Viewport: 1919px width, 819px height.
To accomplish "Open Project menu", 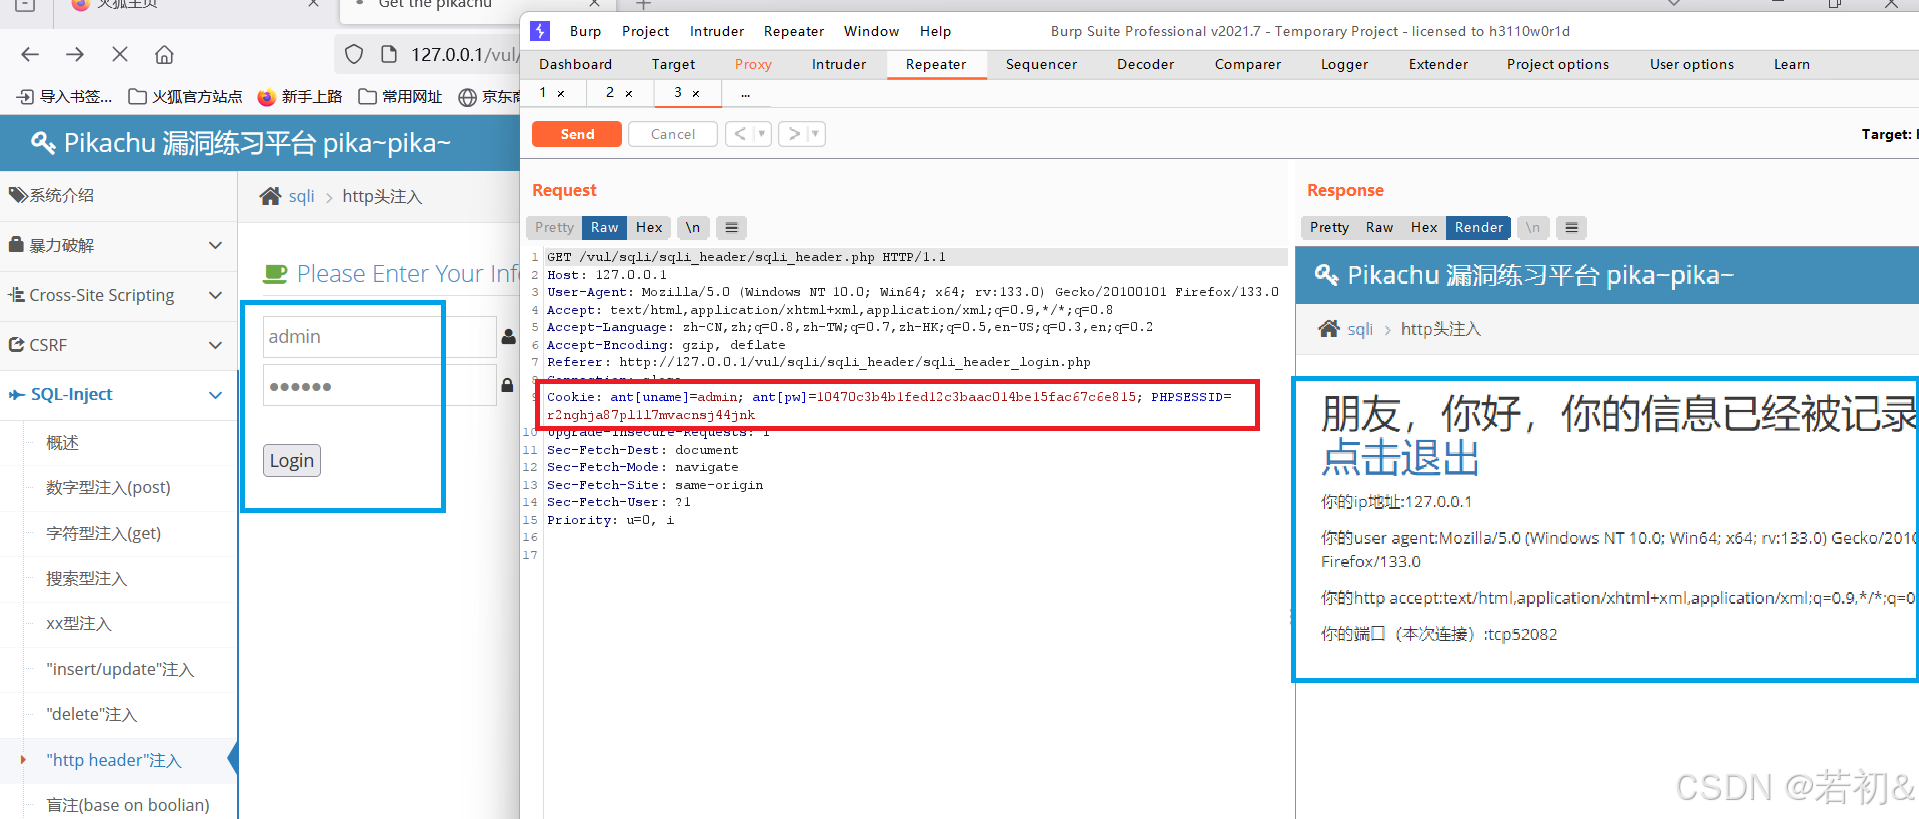I will click(645, 31).
